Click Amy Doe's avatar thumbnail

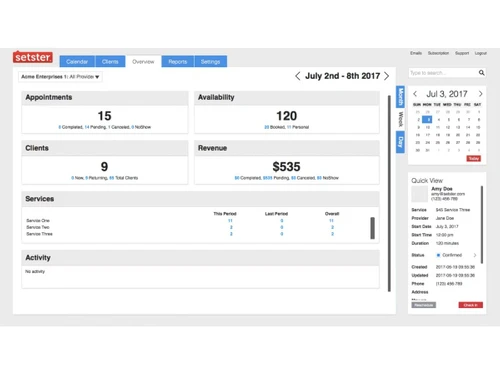click(x=419, y=194)
